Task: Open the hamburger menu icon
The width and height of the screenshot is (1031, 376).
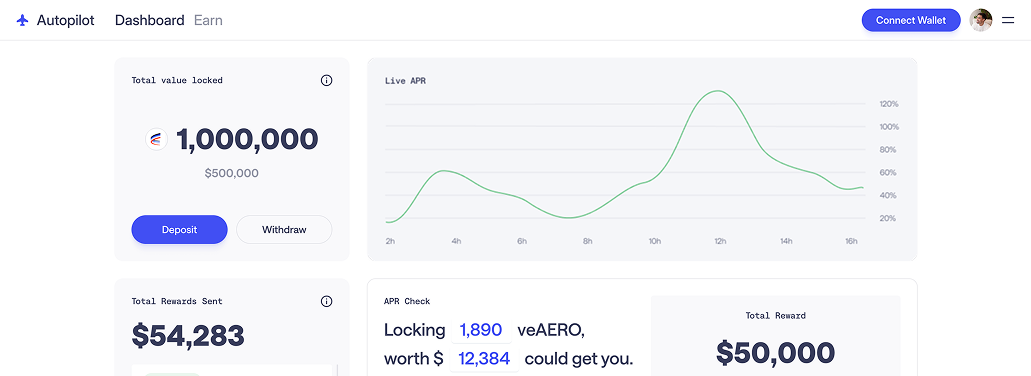Action: [x=1008, y=20]
